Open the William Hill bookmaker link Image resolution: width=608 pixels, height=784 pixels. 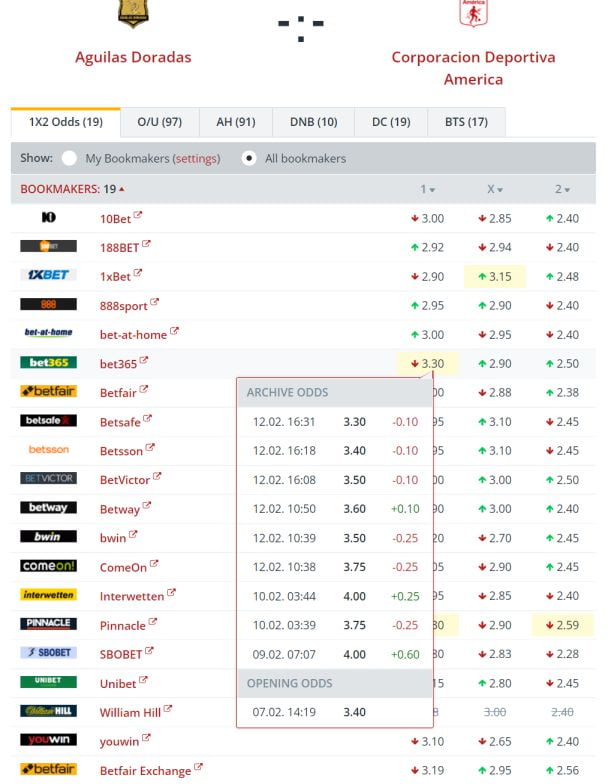point(130,712)
